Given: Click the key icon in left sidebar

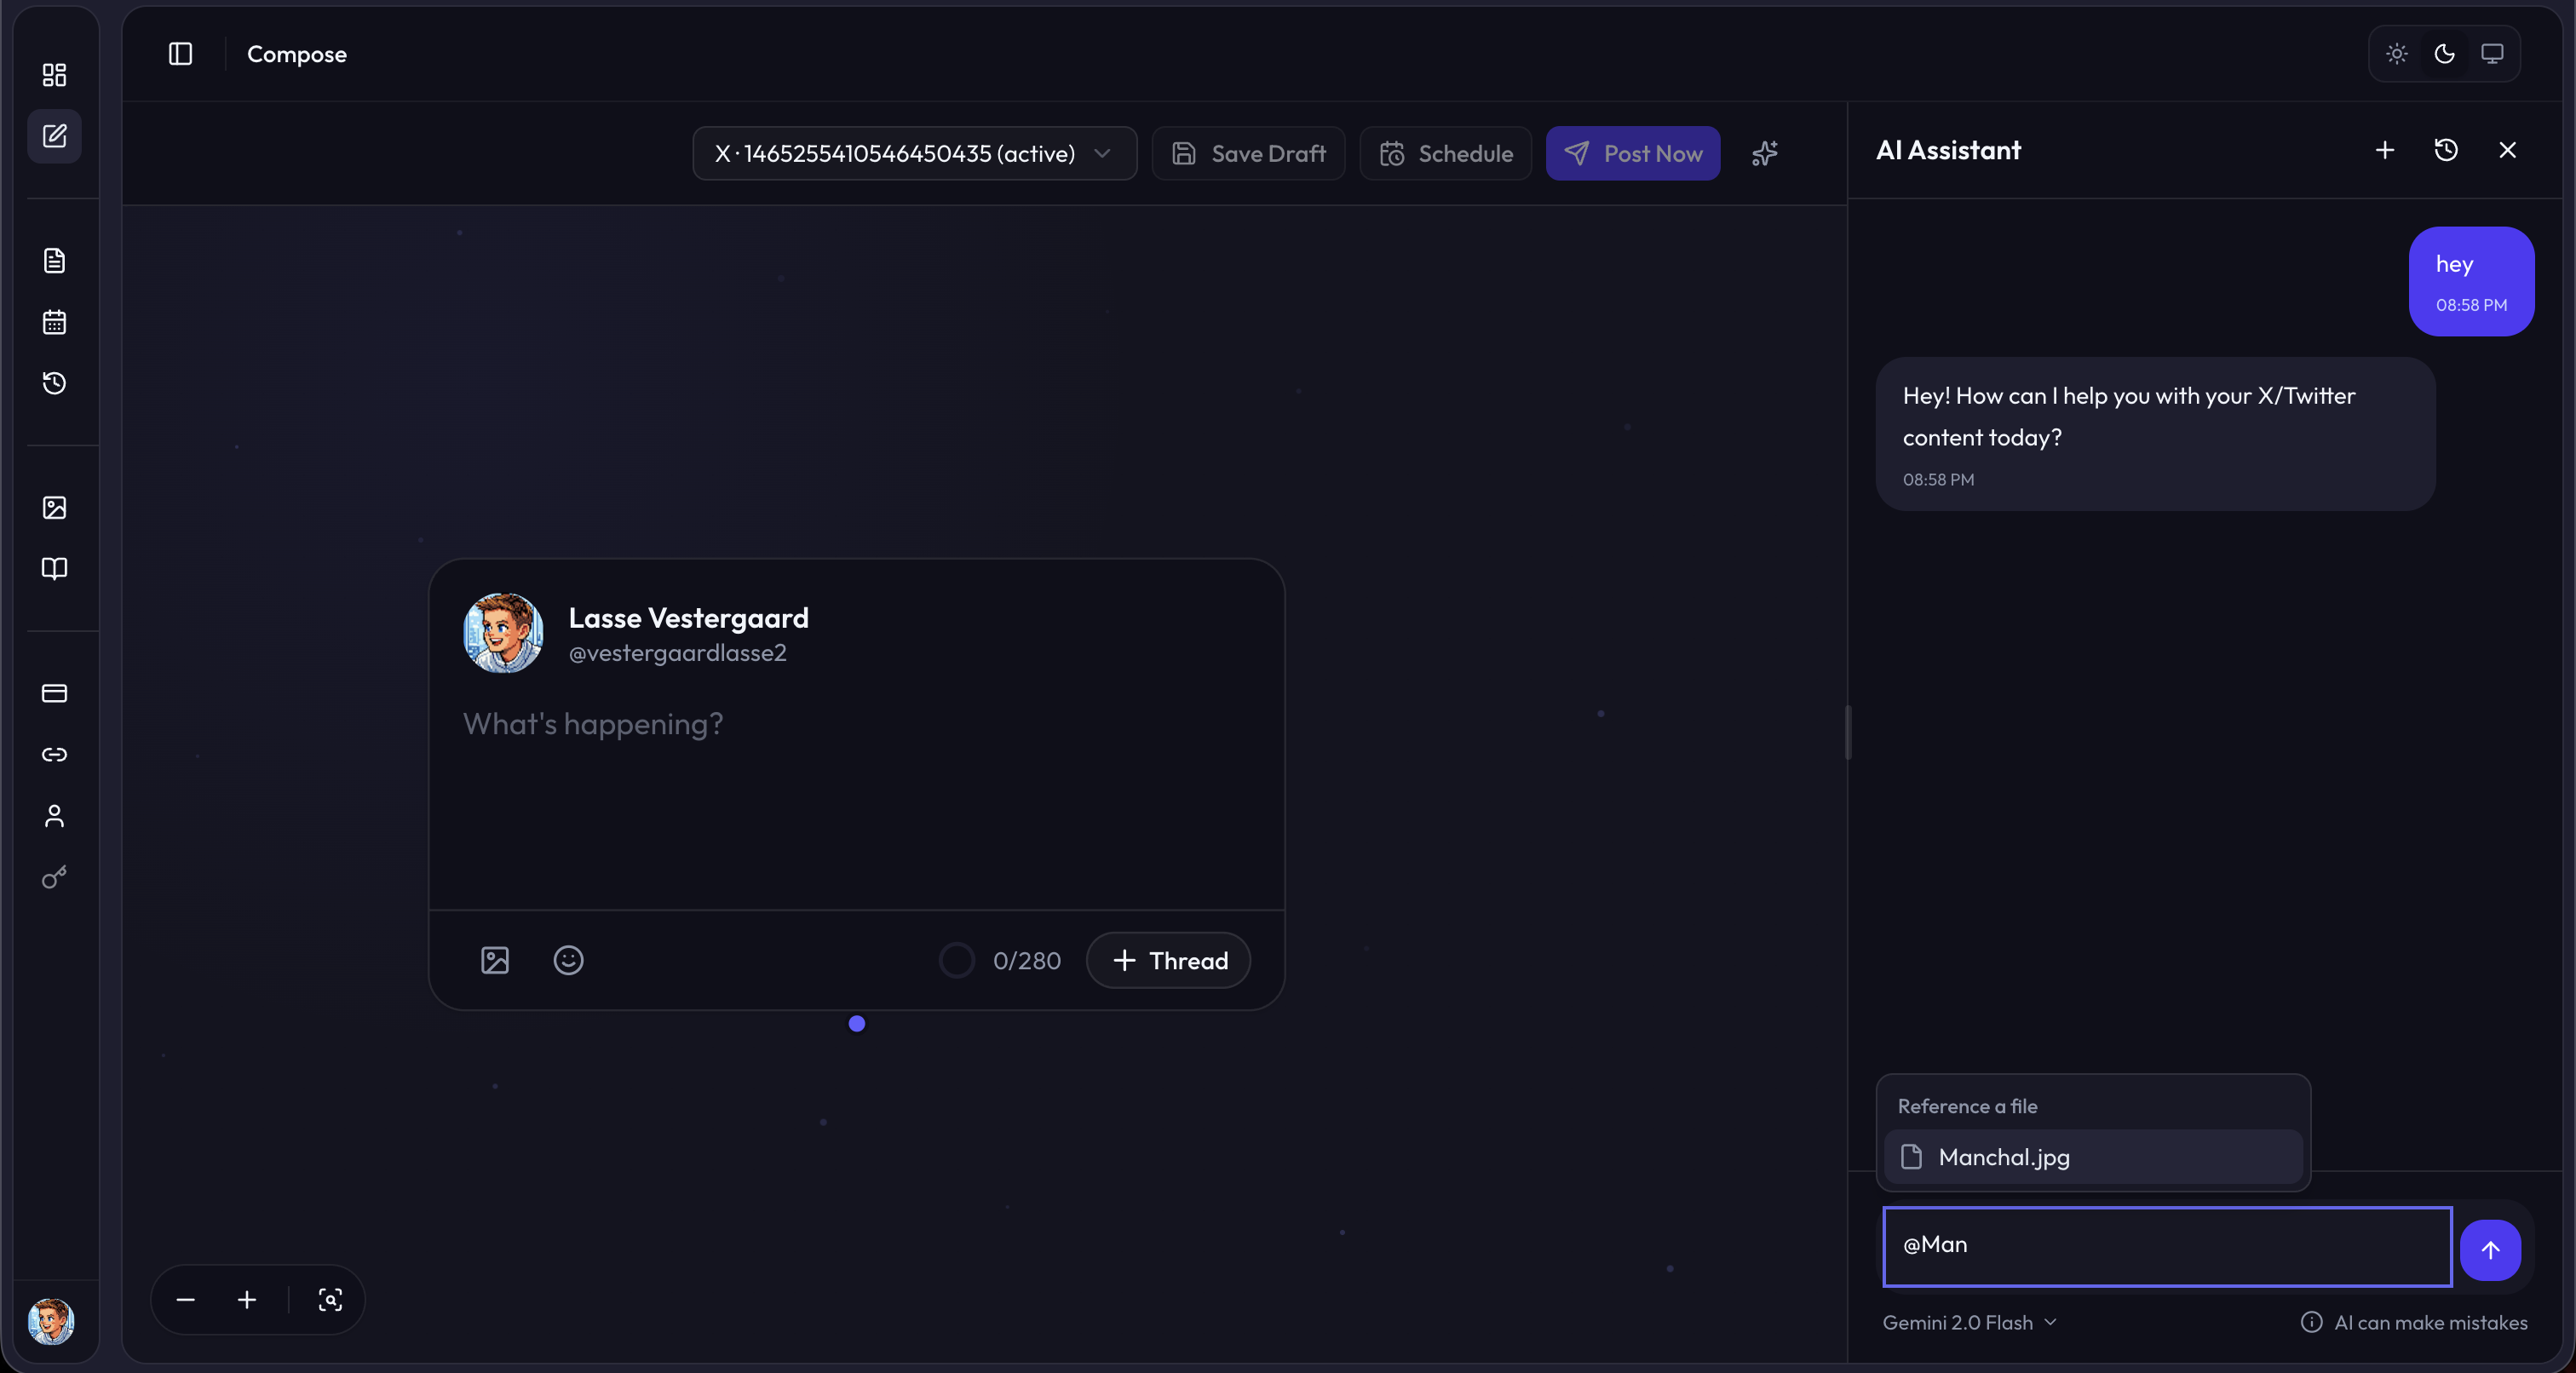Looking at the screenshot, I should (x=54, y=877).
